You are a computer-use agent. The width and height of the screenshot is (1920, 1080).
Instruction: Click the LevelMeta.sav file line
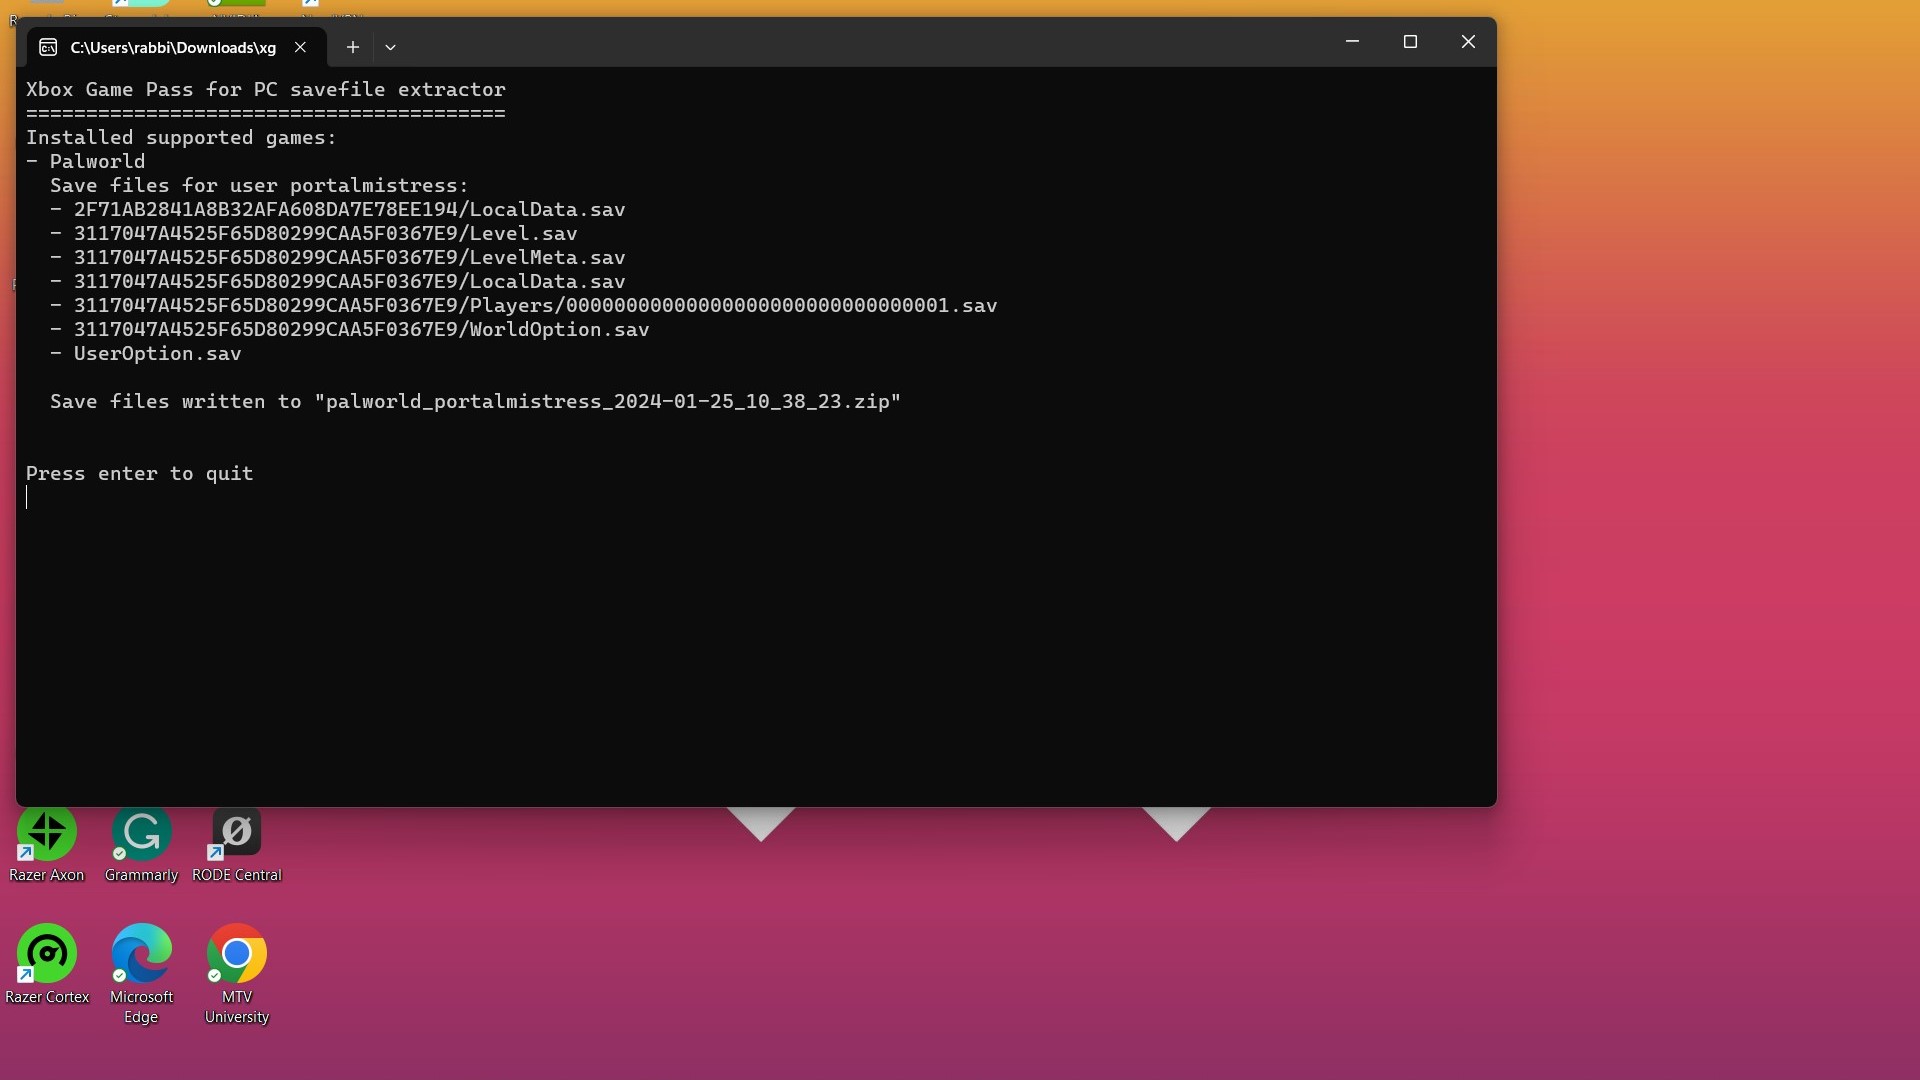click(x=338, y=257)
